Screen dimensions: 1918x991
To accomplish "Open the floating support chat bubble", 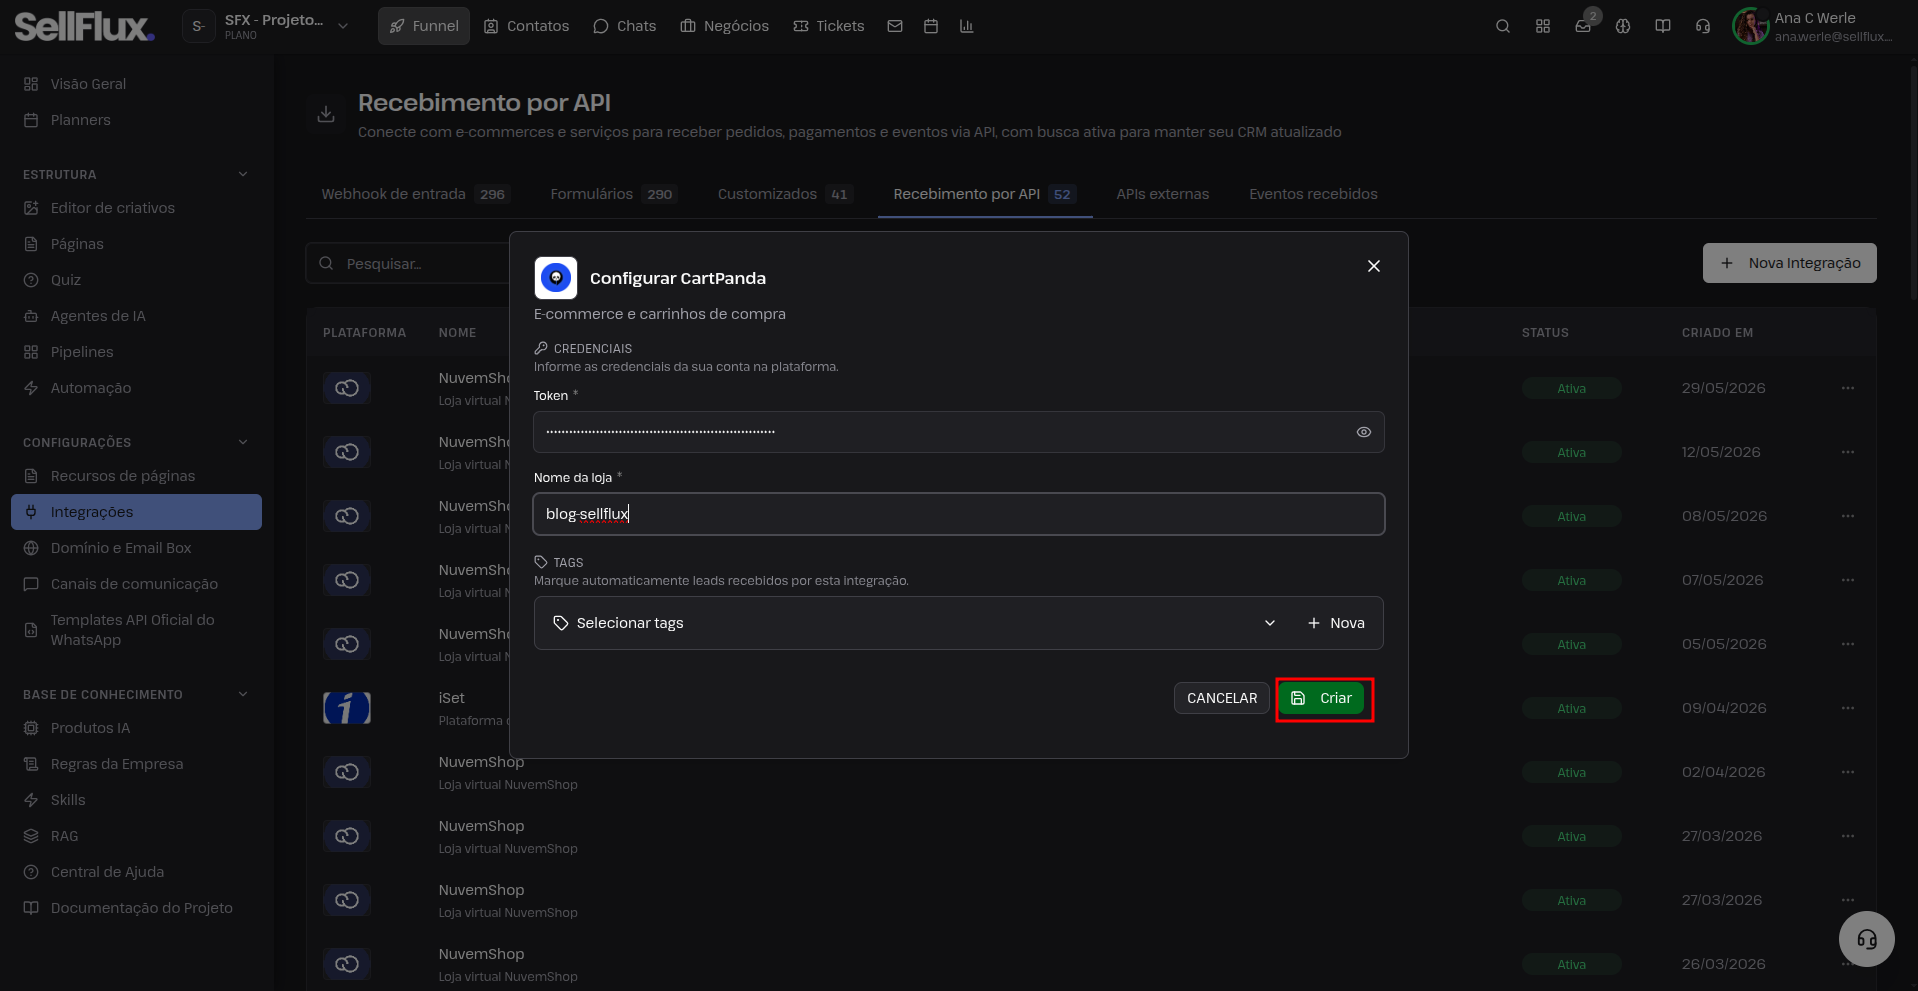I will tap(1866, 939).
